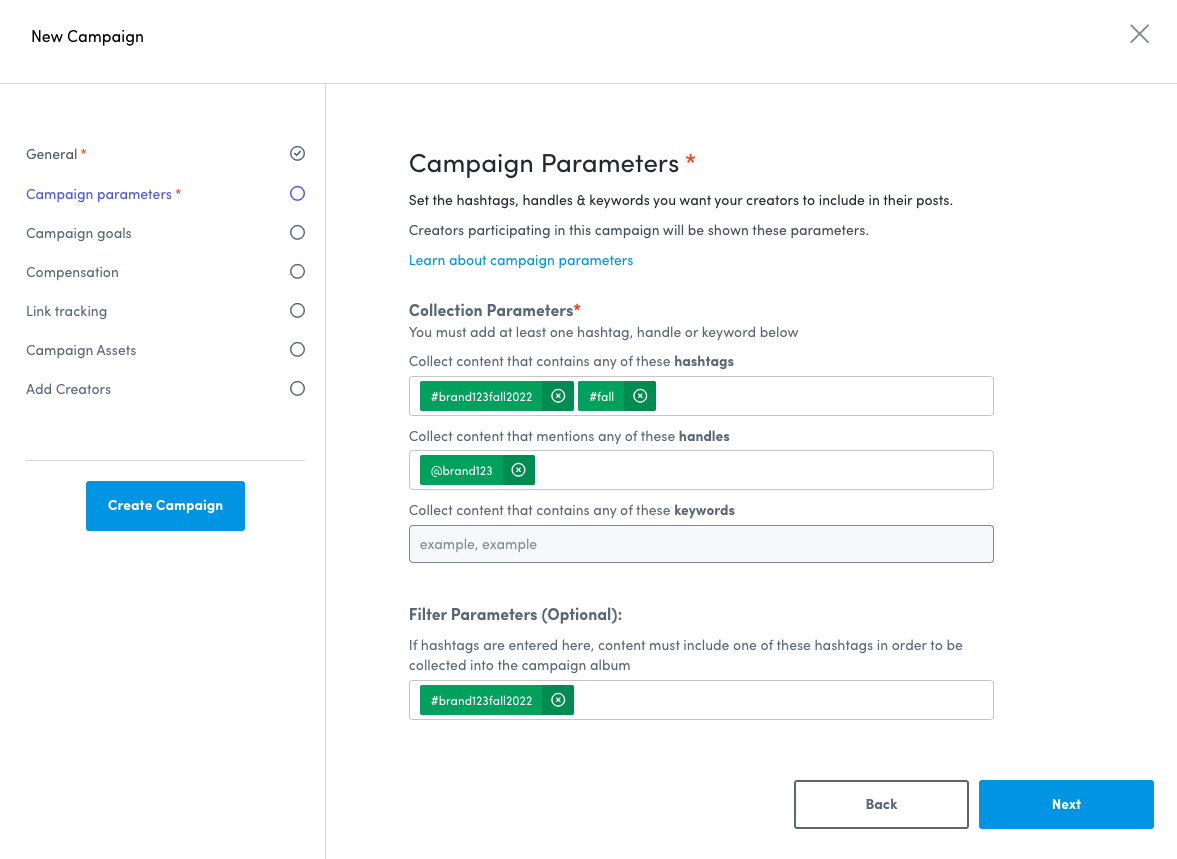Click the circle icon next to Compensation

click(x=297, y=271)
